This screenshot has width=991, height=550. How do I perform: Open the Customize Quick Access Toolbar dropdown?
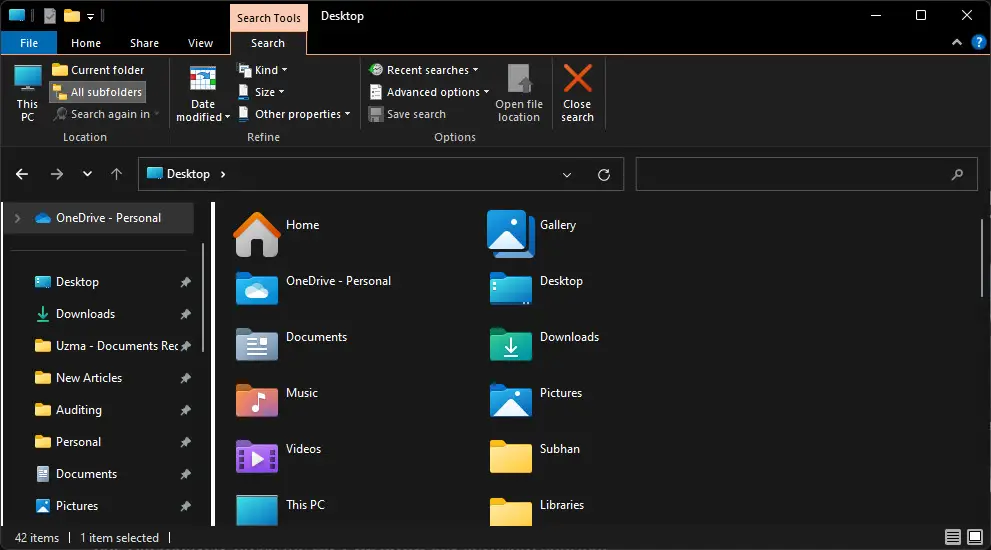coord(90,16)
